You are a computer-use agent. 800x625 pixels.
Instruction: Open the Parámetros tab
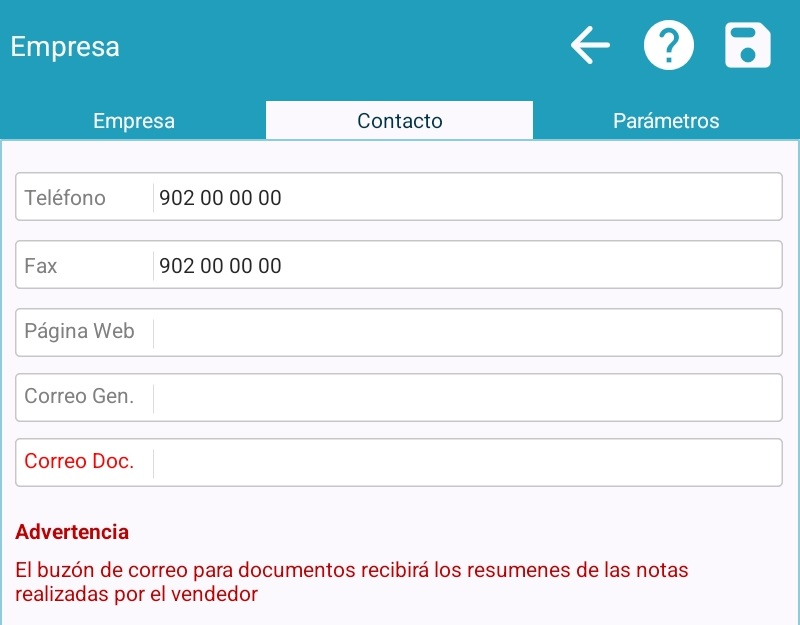point(666,121)
